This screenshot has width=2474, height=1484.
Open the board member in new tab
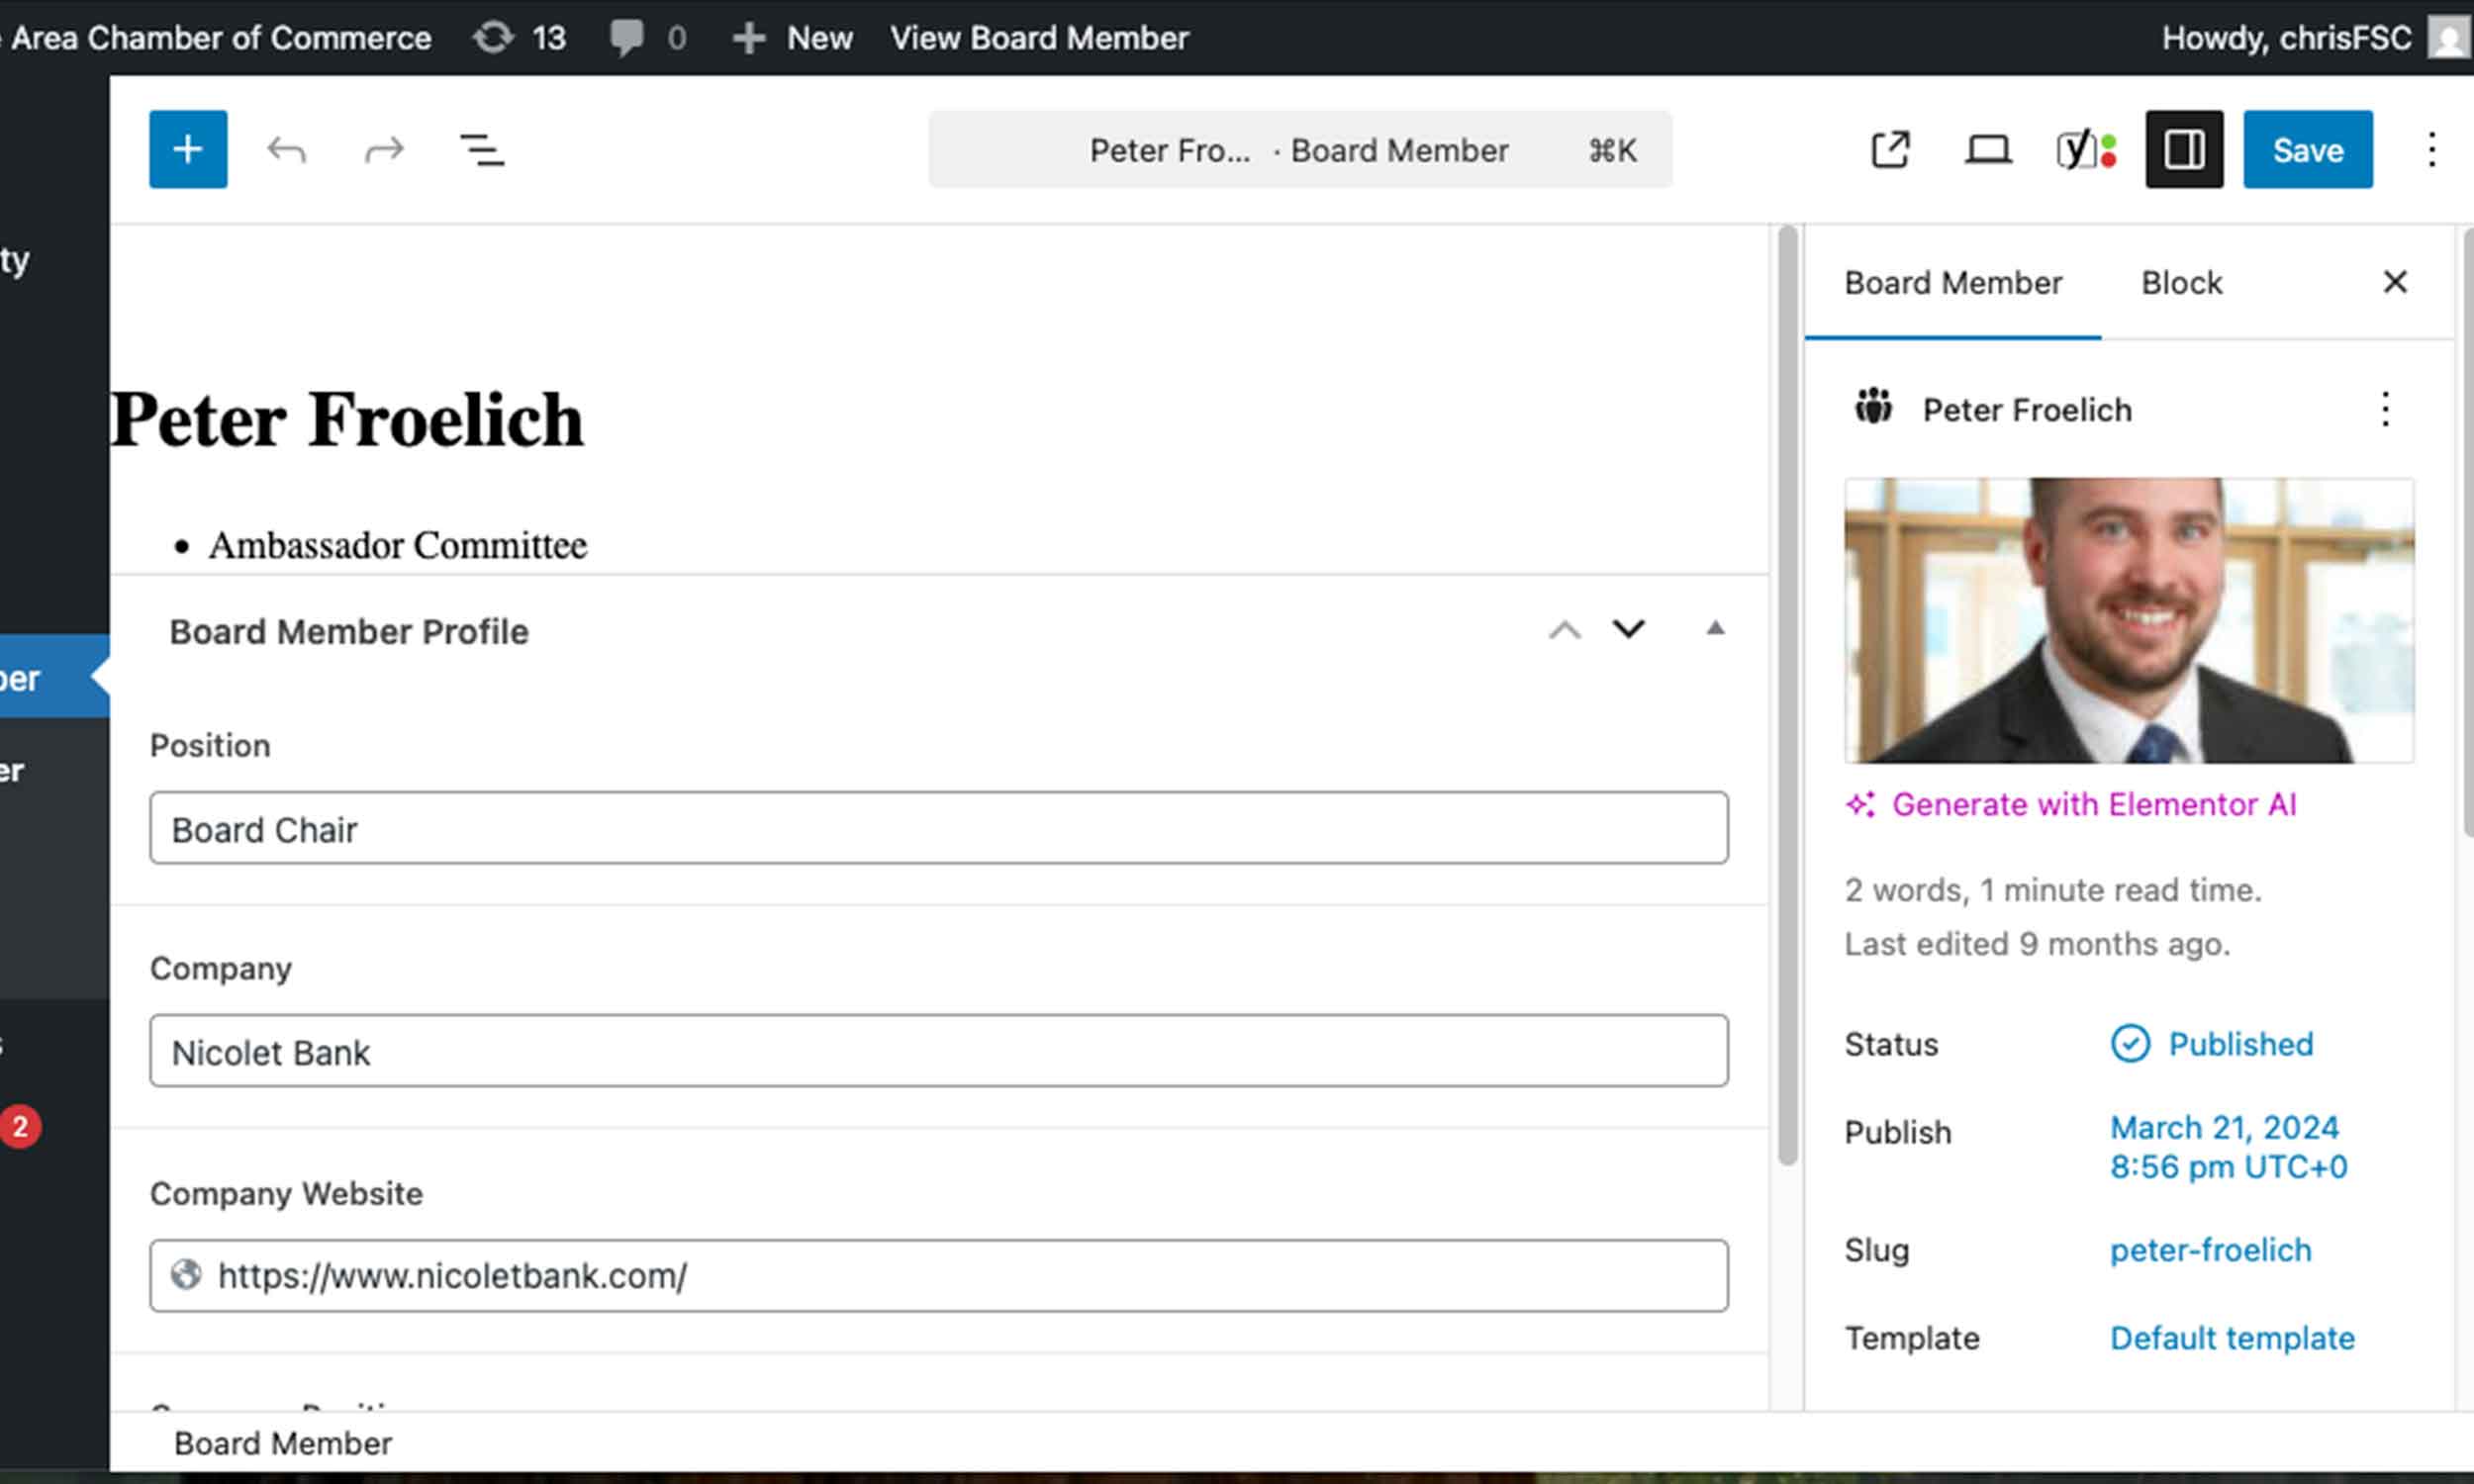[1890, 150]
